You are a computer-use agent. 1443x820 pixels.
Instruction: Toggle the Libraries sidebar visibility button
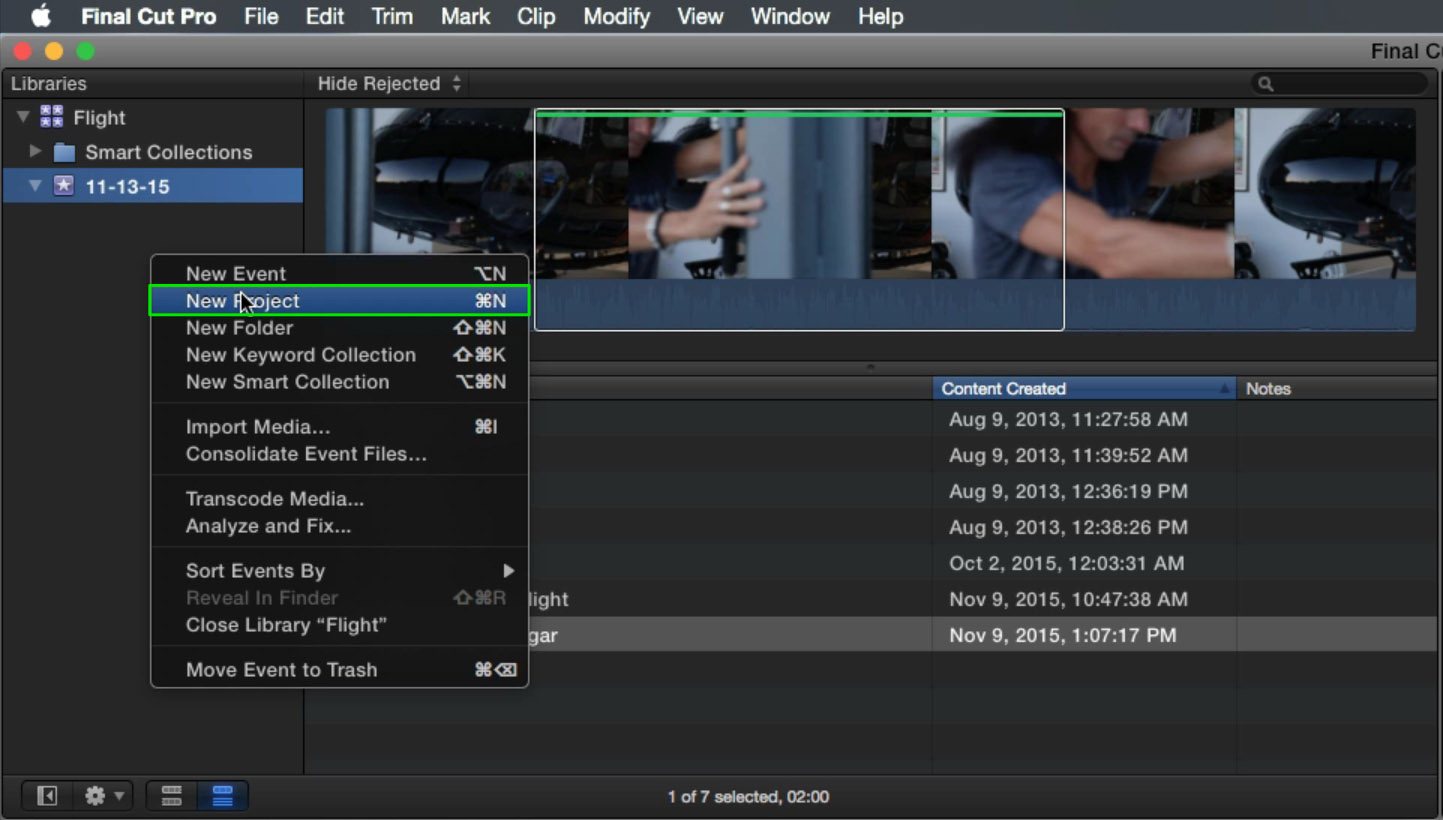coord(47,796)
